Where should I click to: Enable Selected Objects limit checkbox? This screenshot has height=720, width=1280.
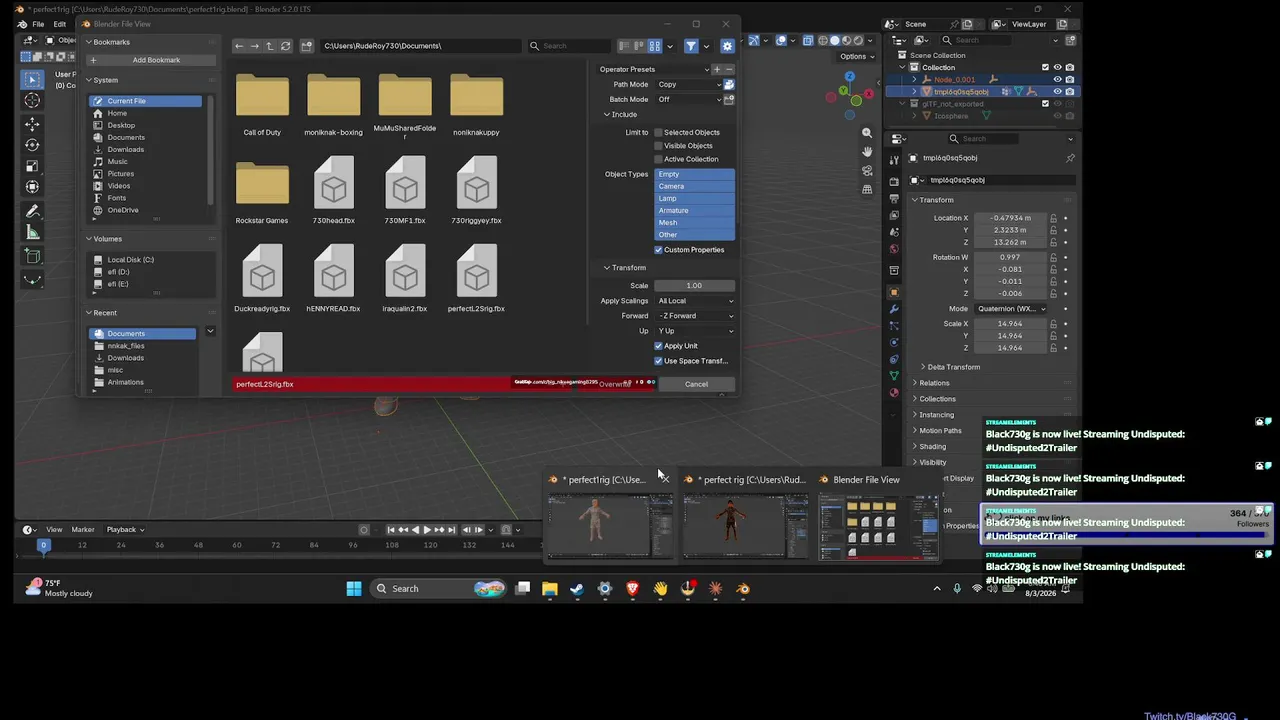point(658,132)
